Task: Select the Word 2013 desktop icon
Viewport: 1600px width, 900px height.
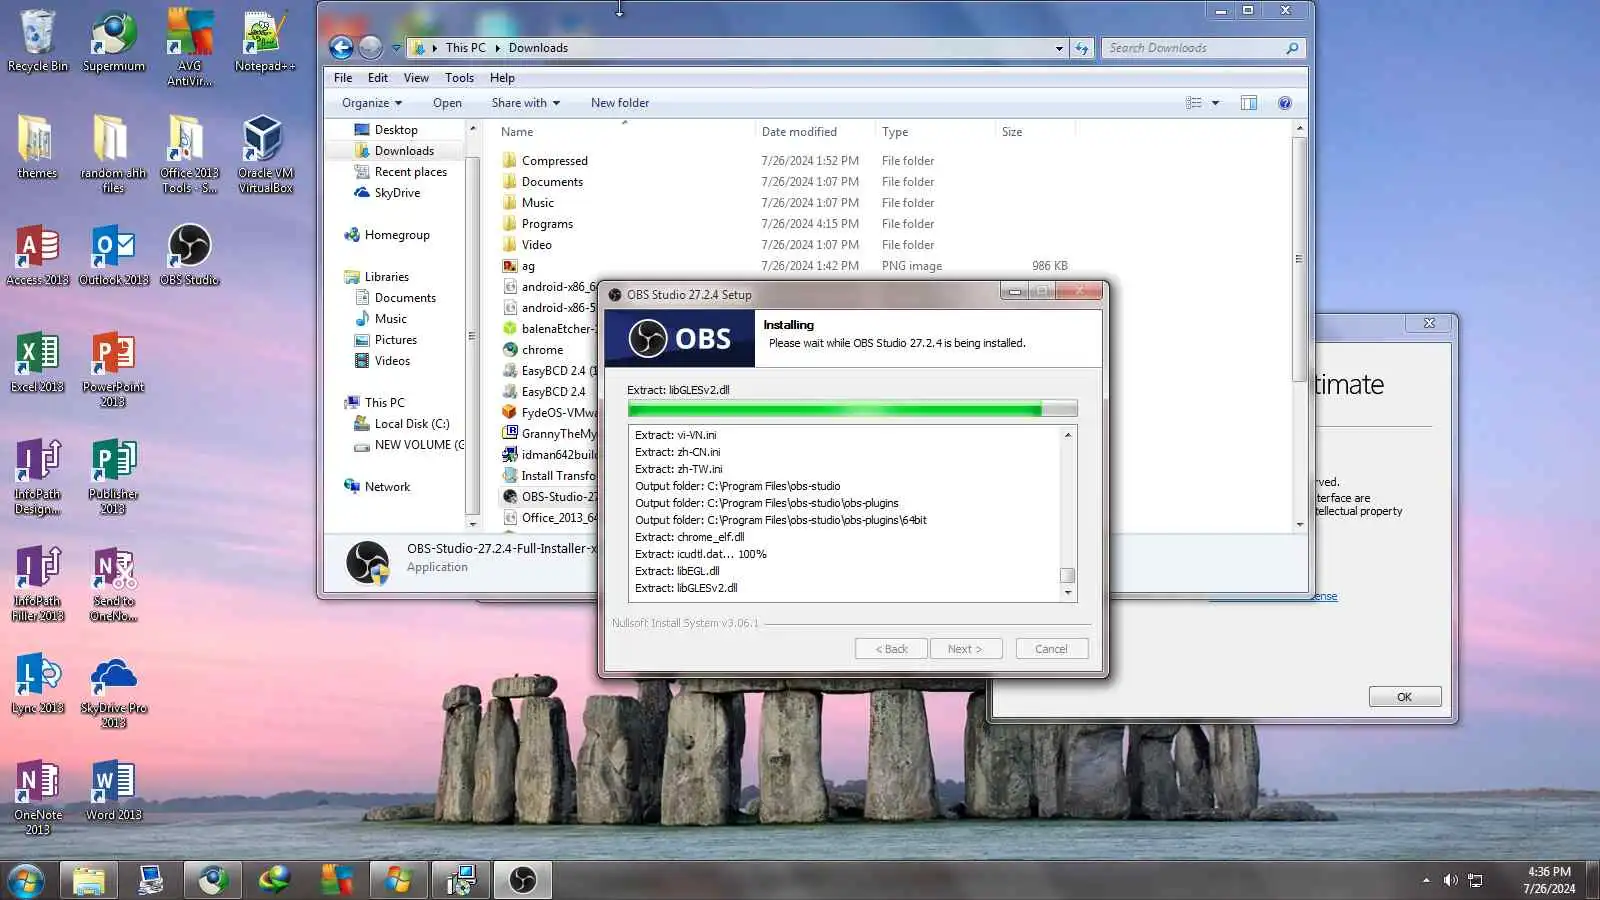Action: [114, 791]
